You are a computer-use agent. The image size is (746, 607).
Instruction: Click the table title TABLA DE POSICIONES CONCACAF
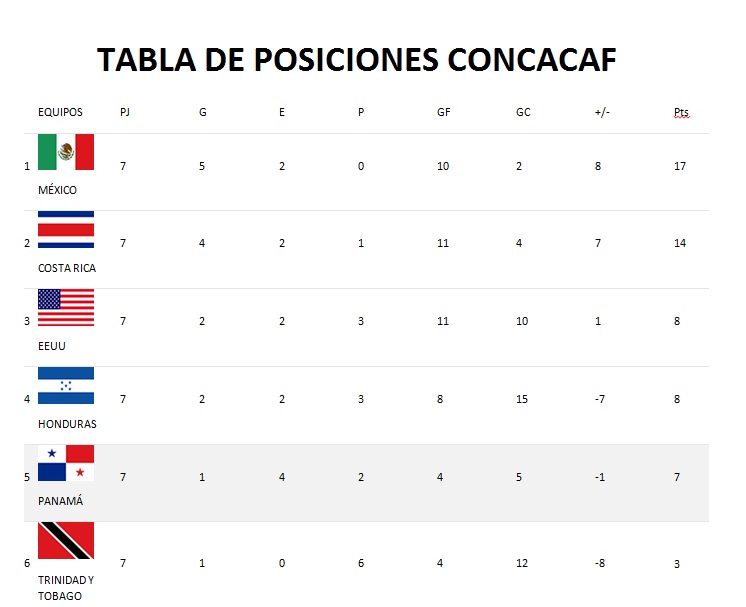357,60
